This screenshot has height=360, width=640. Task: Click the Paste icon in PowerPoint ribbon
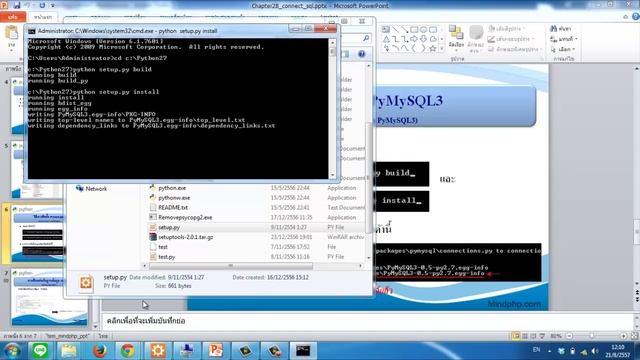tap(11, 33)
